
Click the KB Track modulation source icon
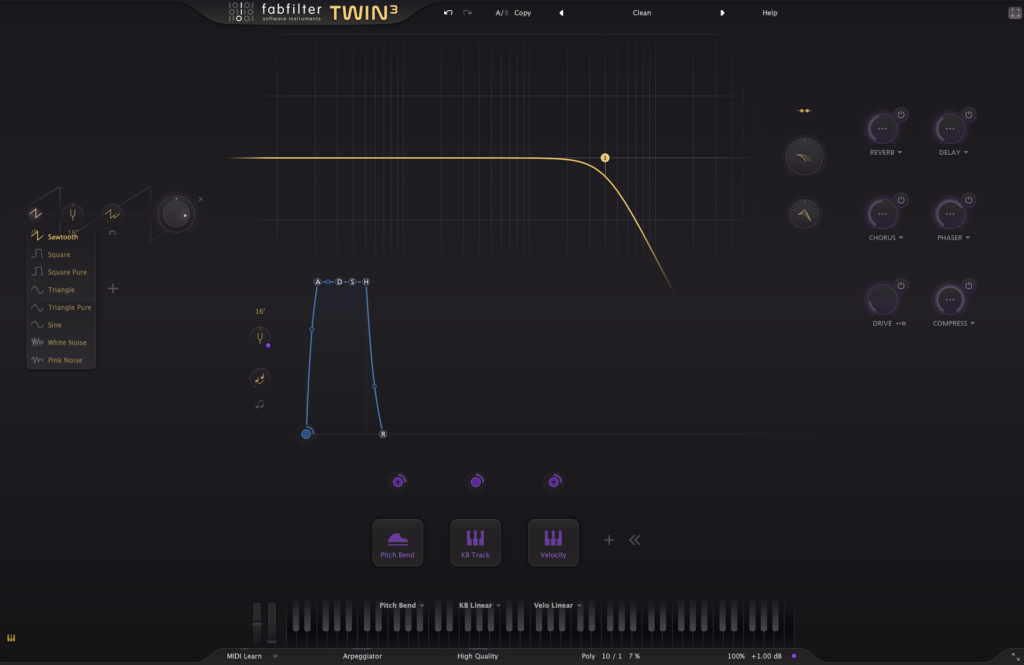coord(475,543)
